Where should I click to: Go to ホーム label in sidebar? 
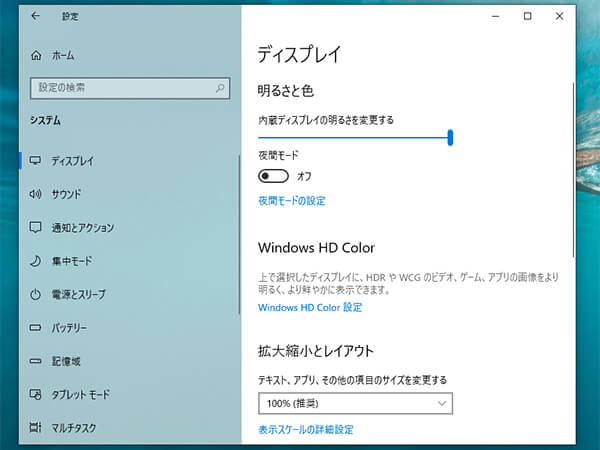[x=63, y=55]
